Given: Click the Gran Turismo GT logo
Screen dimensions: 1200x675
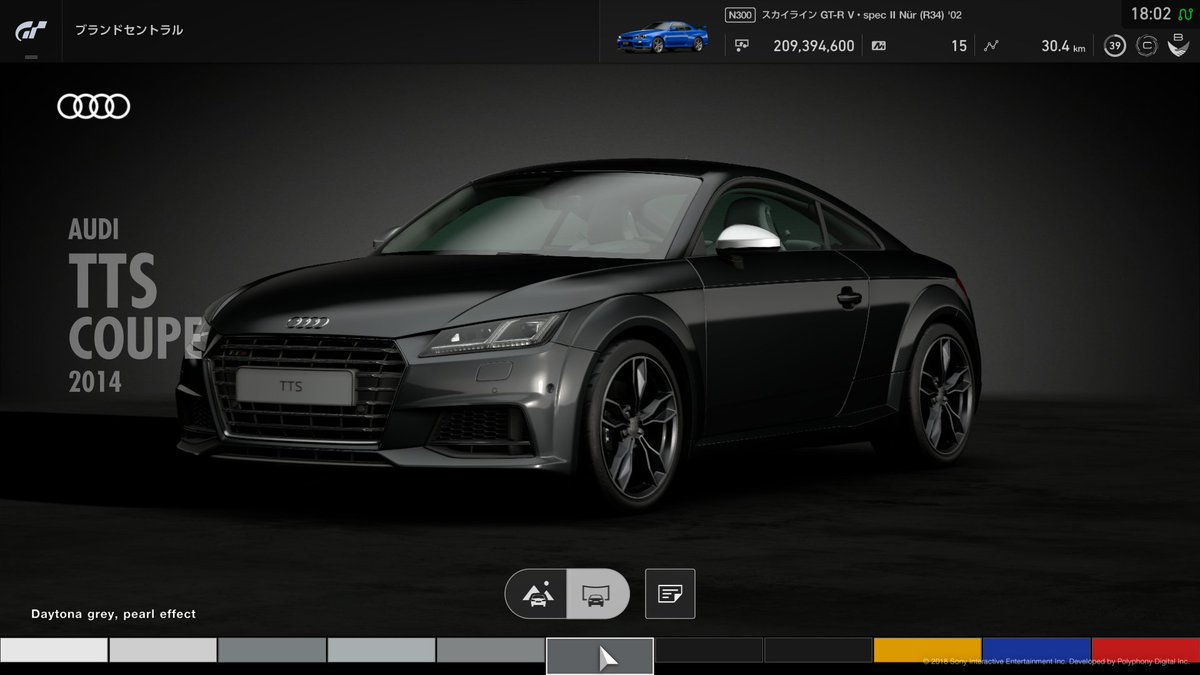Looking at the screenshot, I should 29,31.
